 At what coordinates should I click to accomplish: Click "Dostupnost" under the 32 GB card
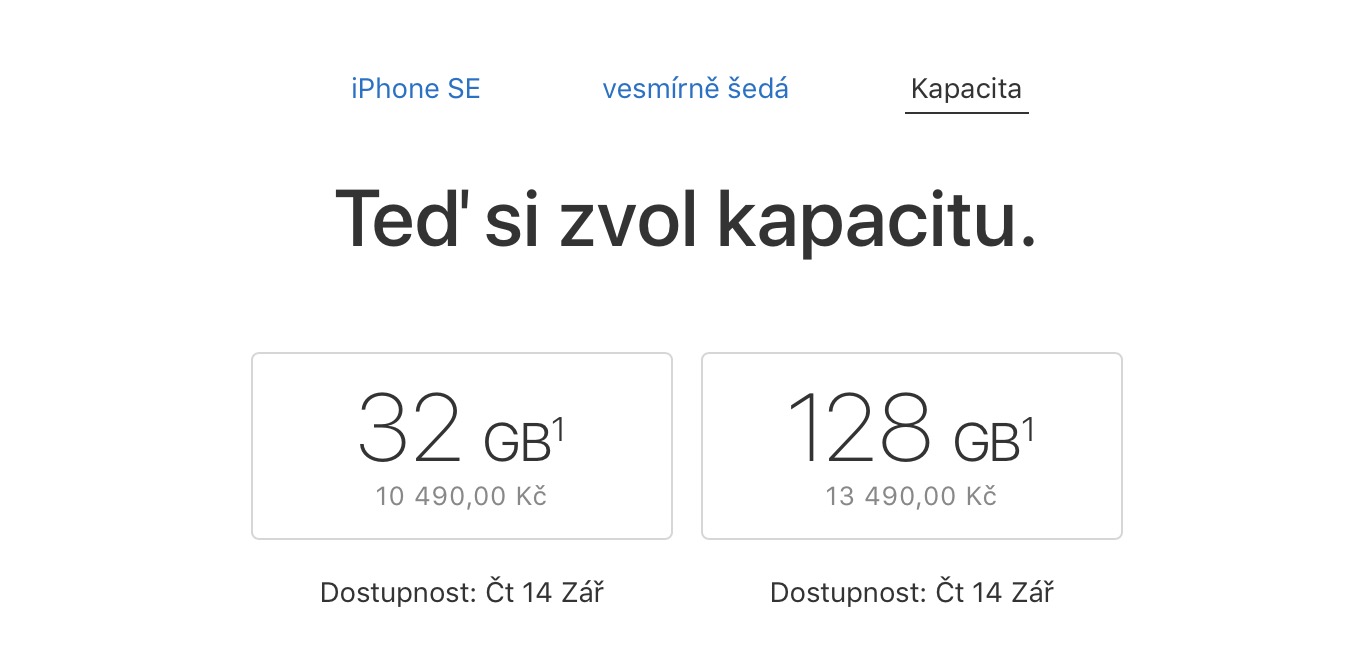click(x=396, y=593)
